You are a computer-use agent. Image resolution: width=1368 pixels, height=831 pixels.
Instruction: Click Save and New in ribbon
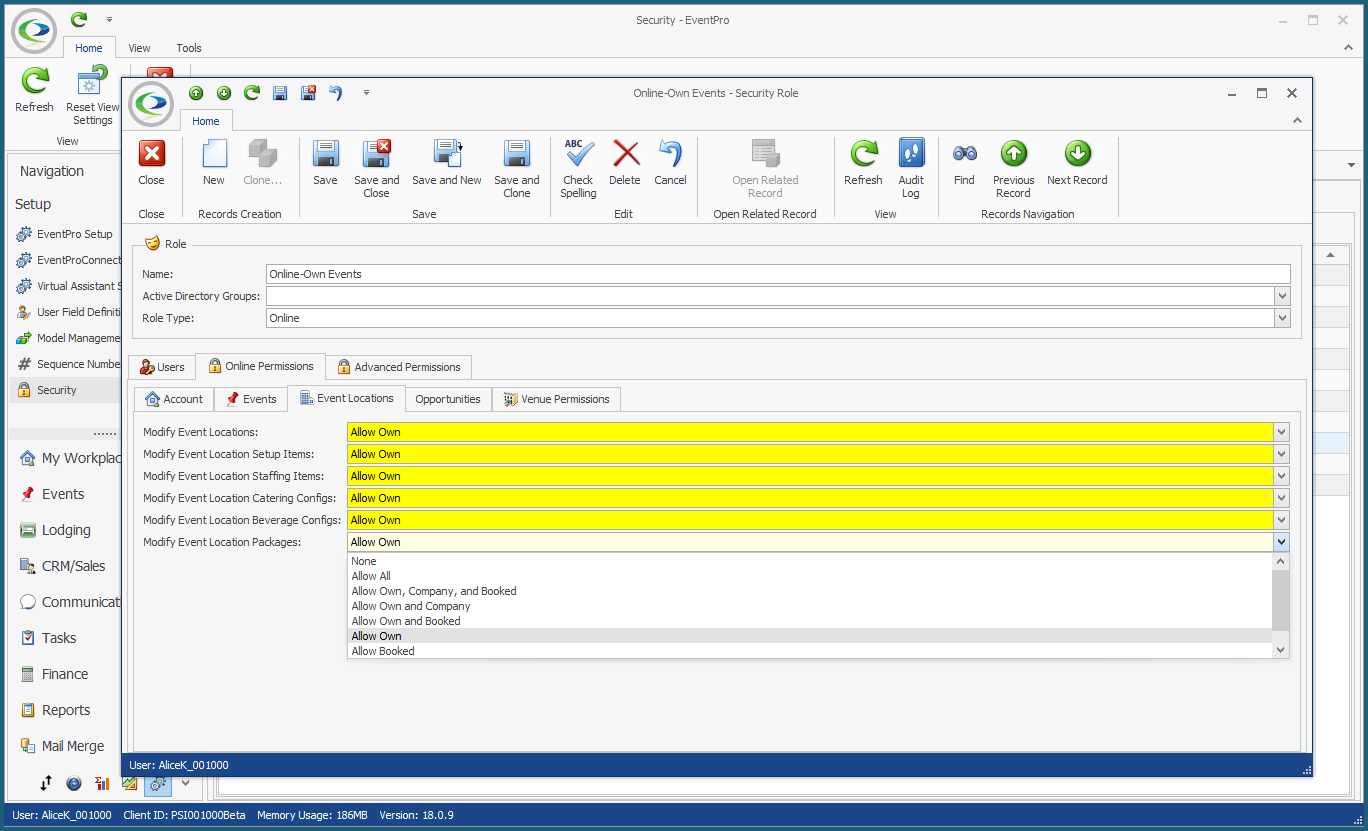(x=446, y=163)
